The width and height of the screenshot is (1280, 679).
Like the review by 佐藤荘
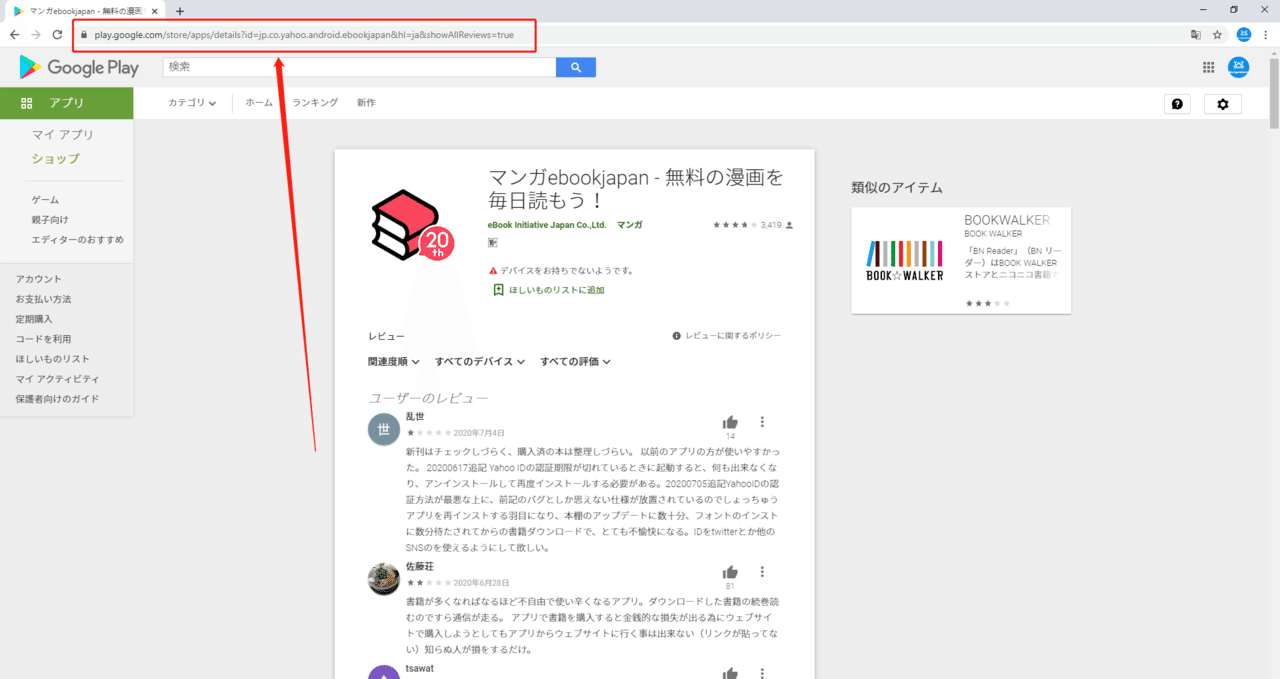pos(730,572)
